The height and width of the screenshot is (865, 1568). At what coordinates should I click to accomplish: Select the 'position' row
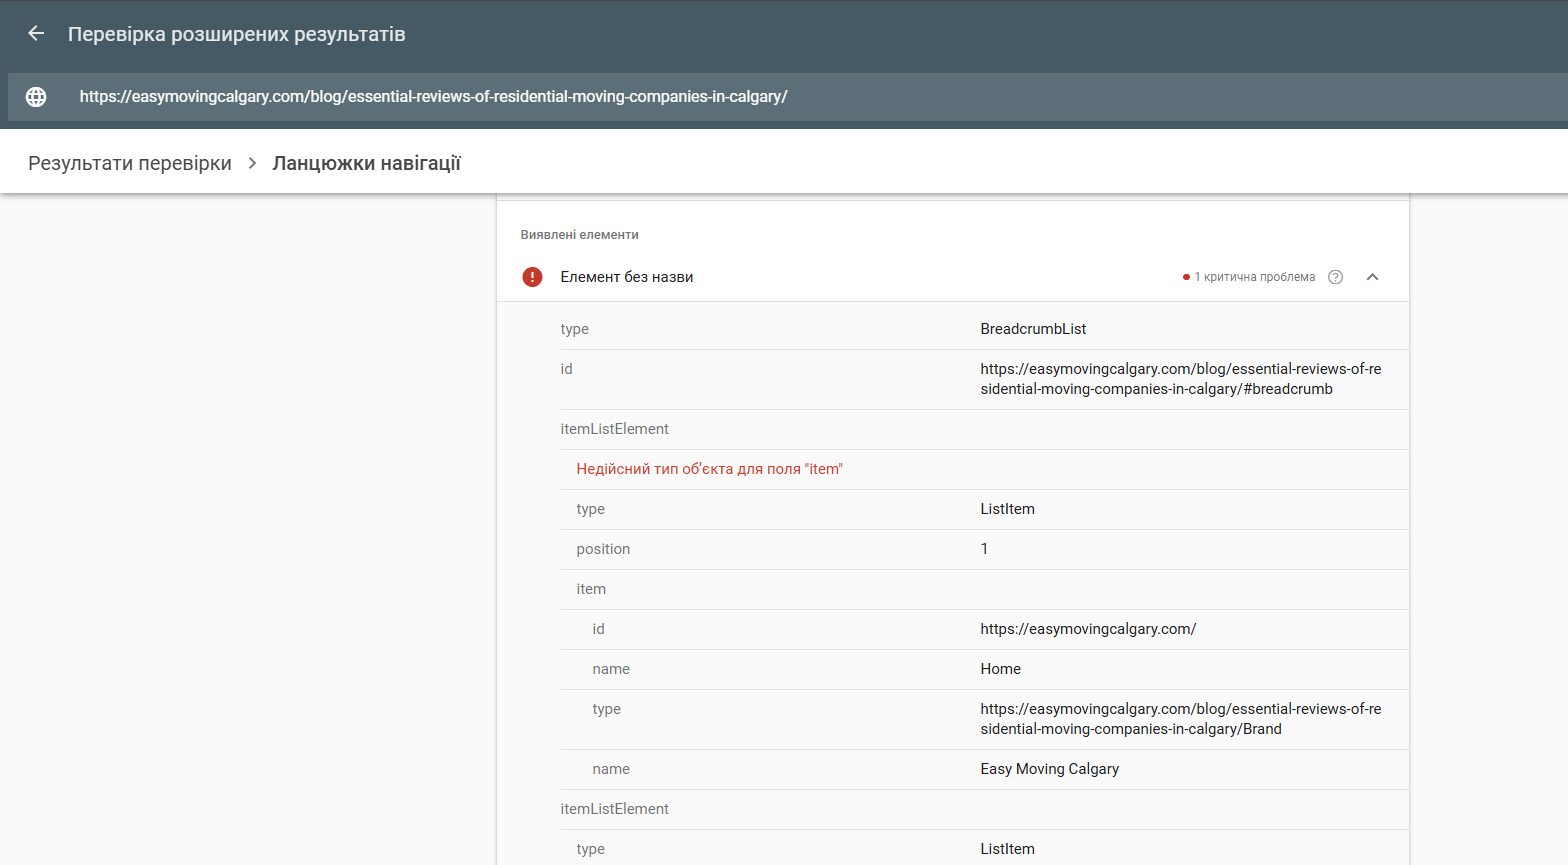(x=603, y=549)
